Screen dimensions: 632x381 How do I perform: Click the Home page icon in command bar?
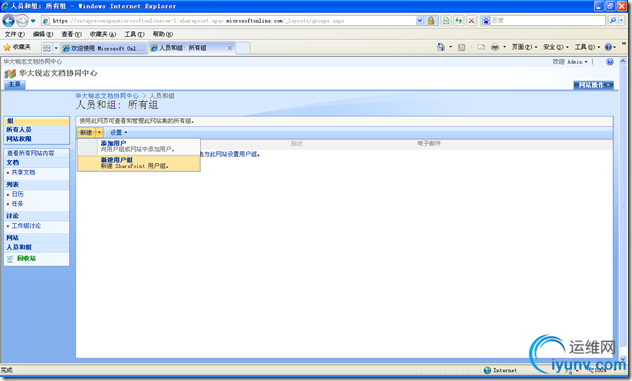441,47
